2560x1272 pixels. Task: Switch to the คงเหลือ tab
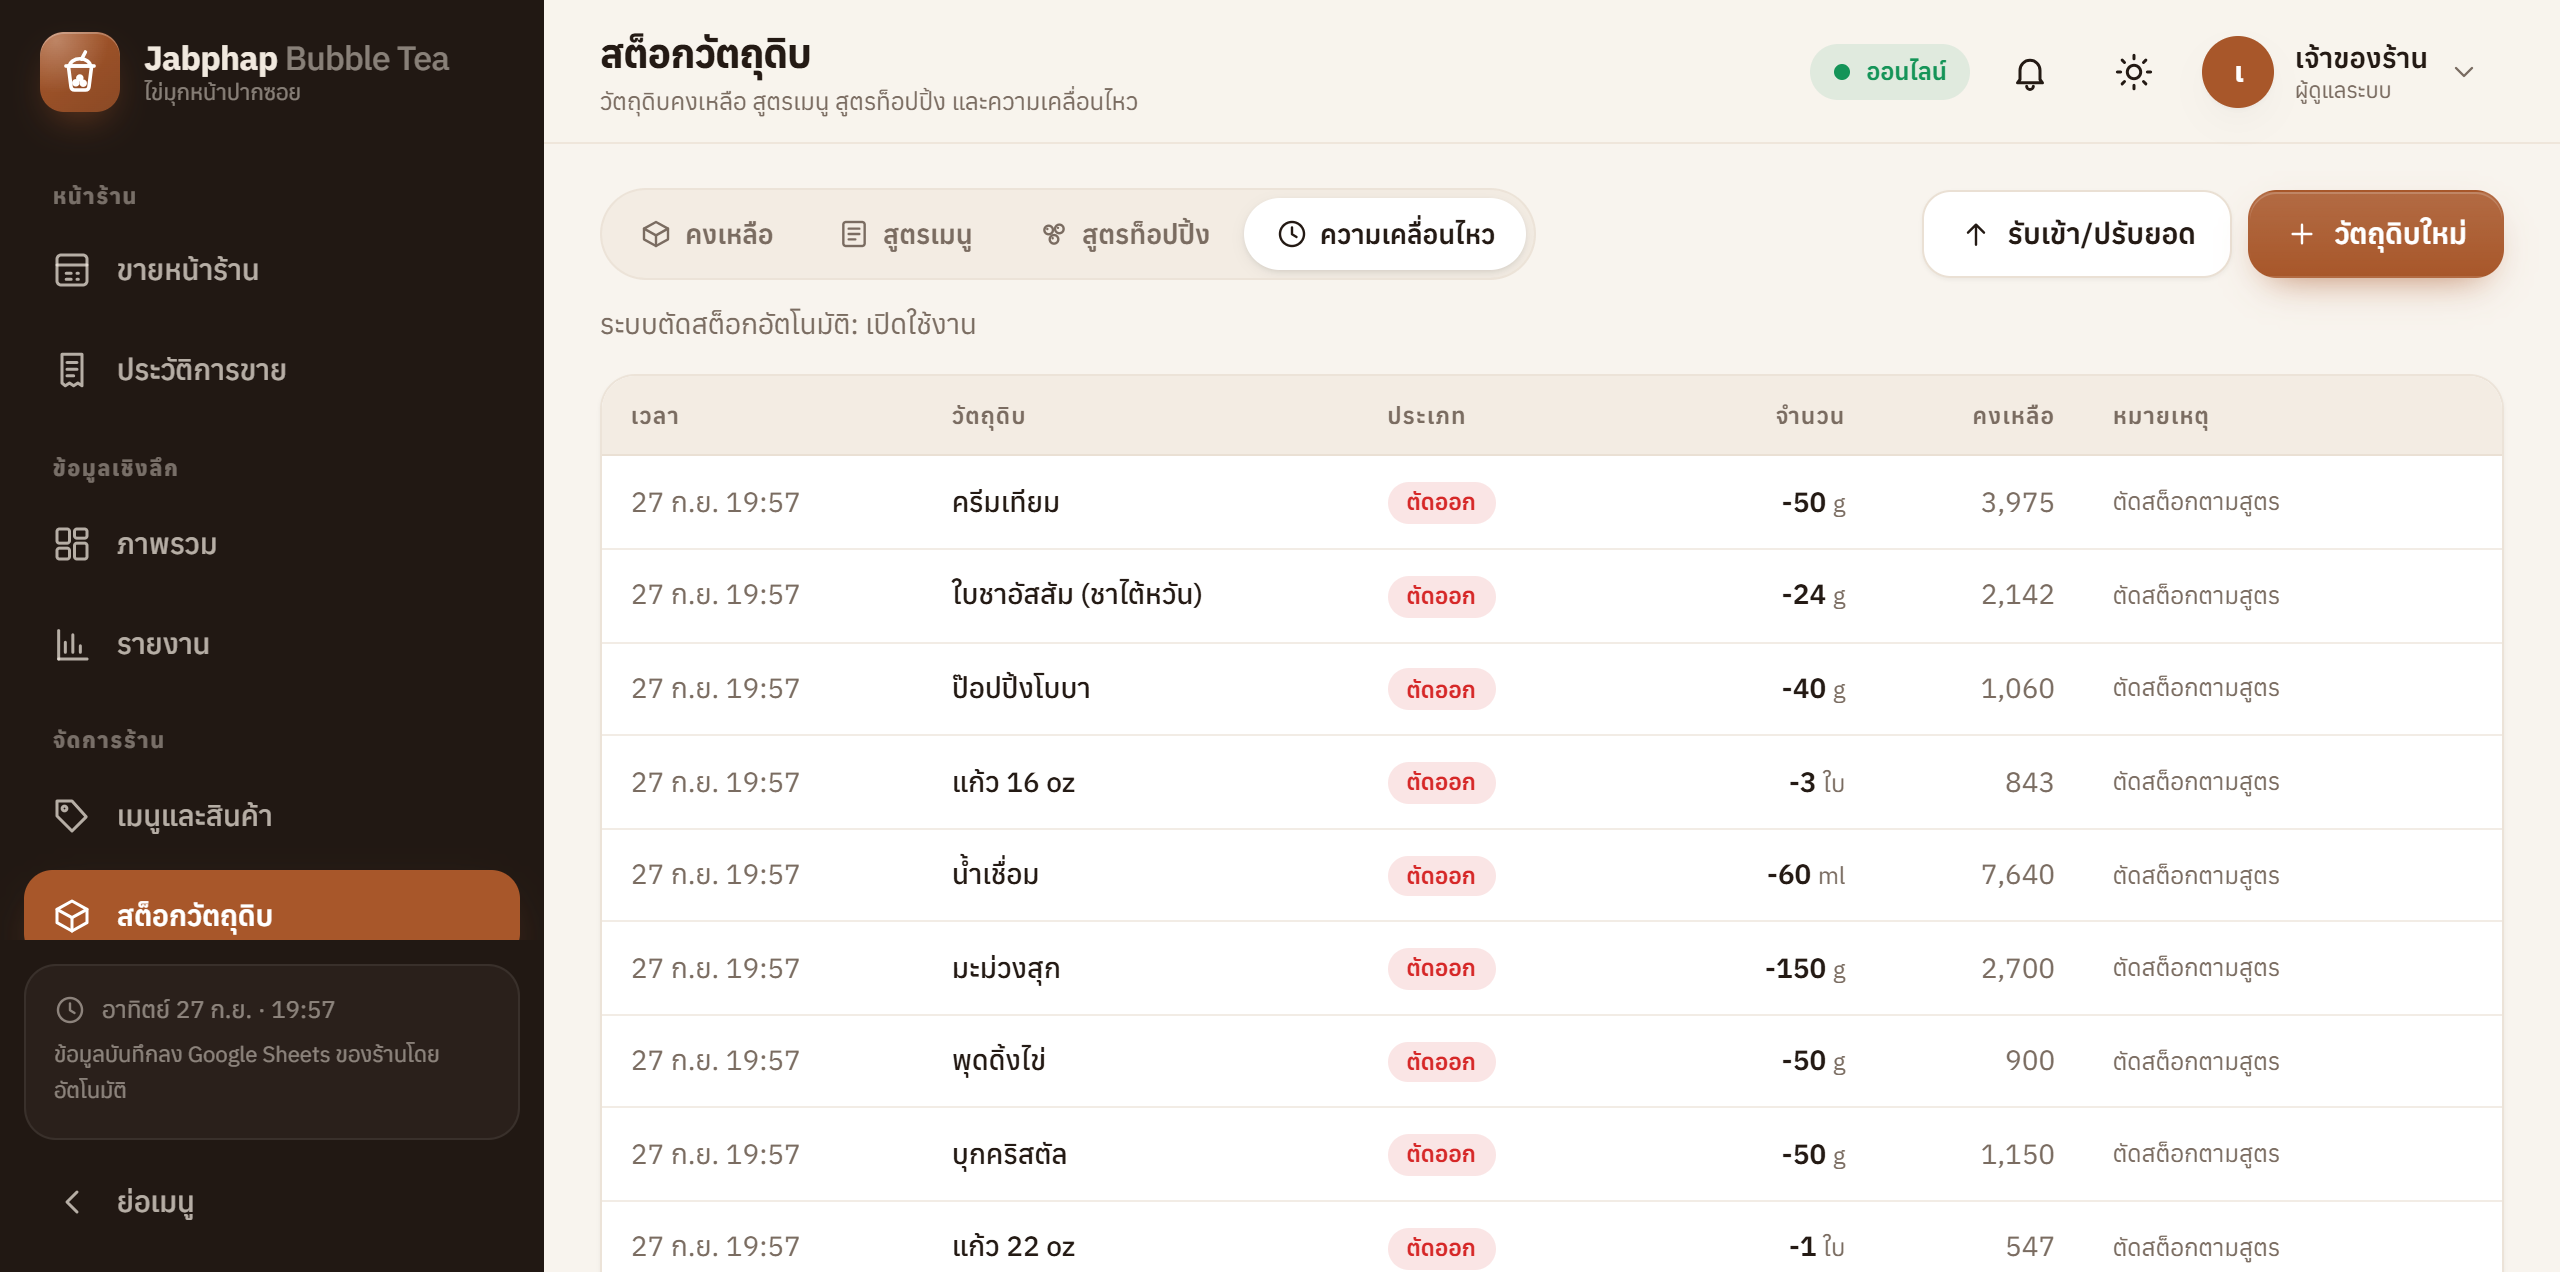click(708, 234)
